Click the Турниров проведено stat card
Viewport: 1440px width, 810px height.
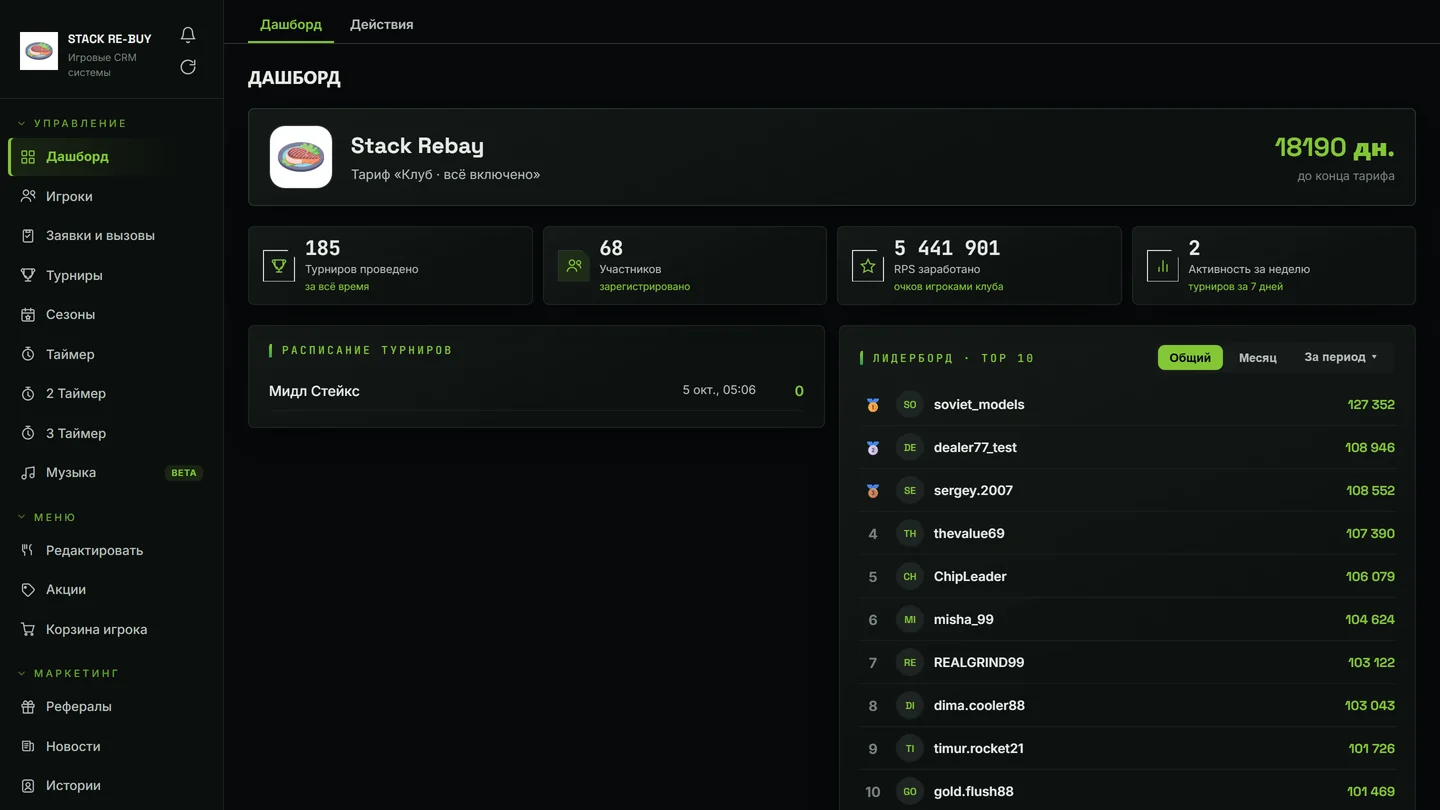click(x=390, y=265)
